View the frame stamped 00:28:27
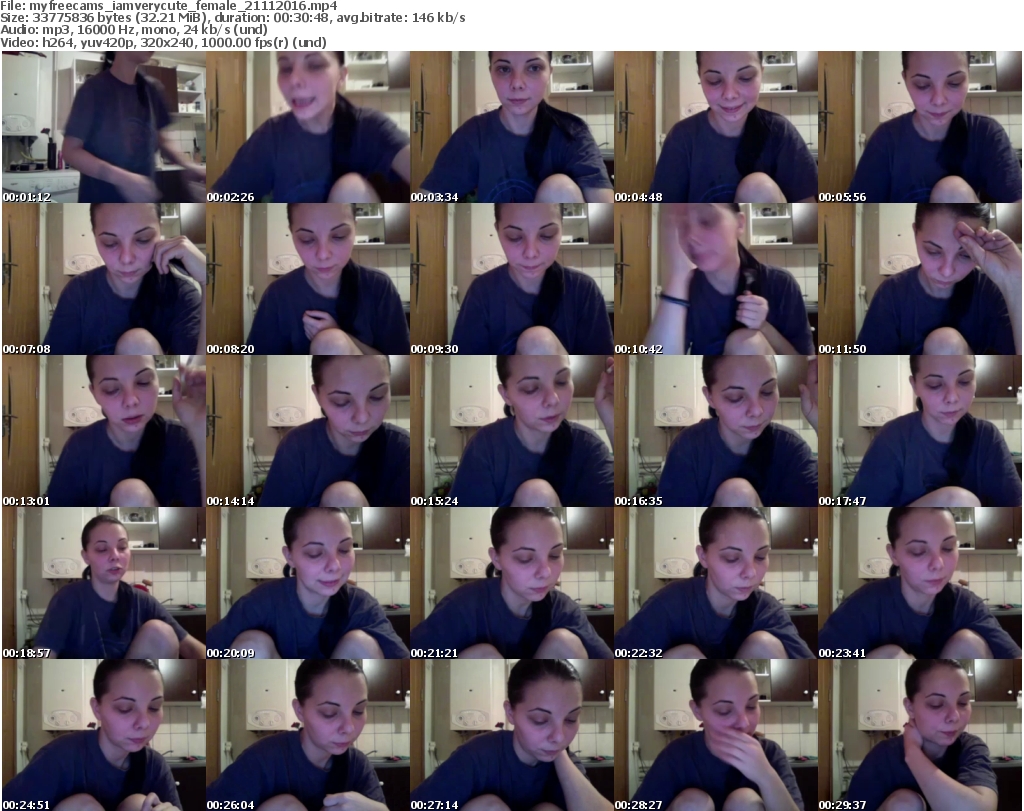Image resolution: width=1024 pixels, height=811 pixels. click(x=716, y=735)
